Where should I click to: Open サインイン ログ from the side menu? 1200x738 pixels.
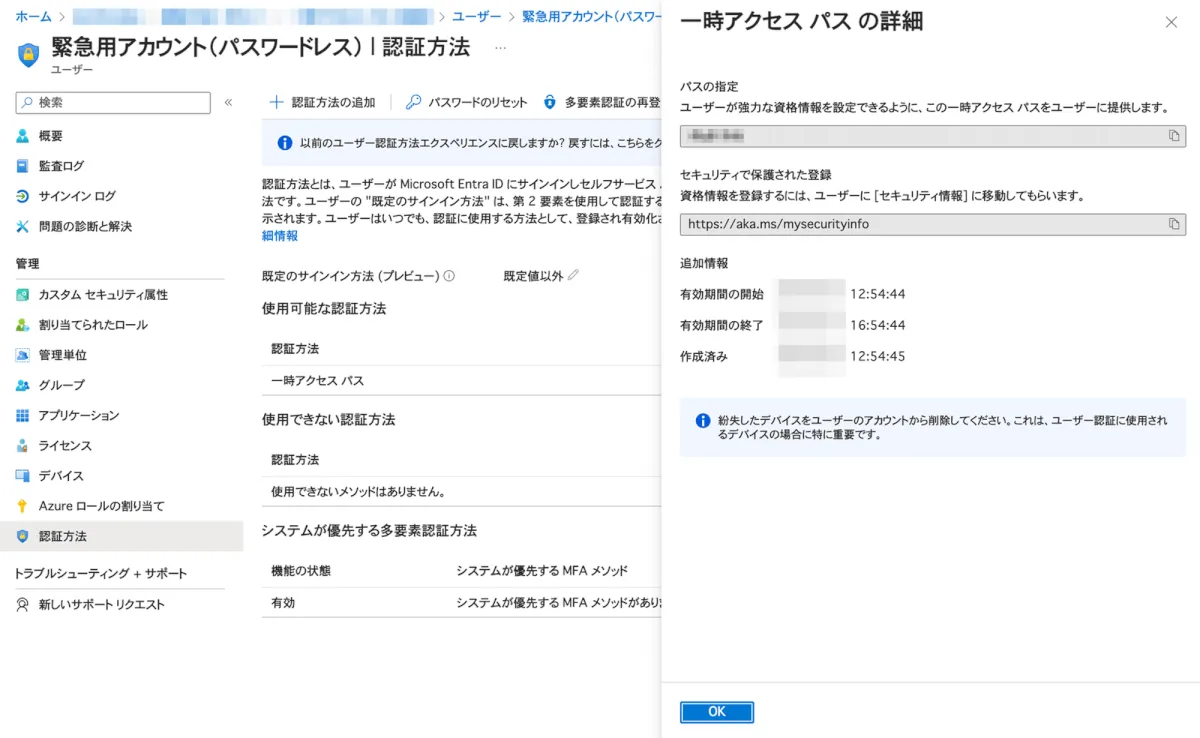click(77, 196)
